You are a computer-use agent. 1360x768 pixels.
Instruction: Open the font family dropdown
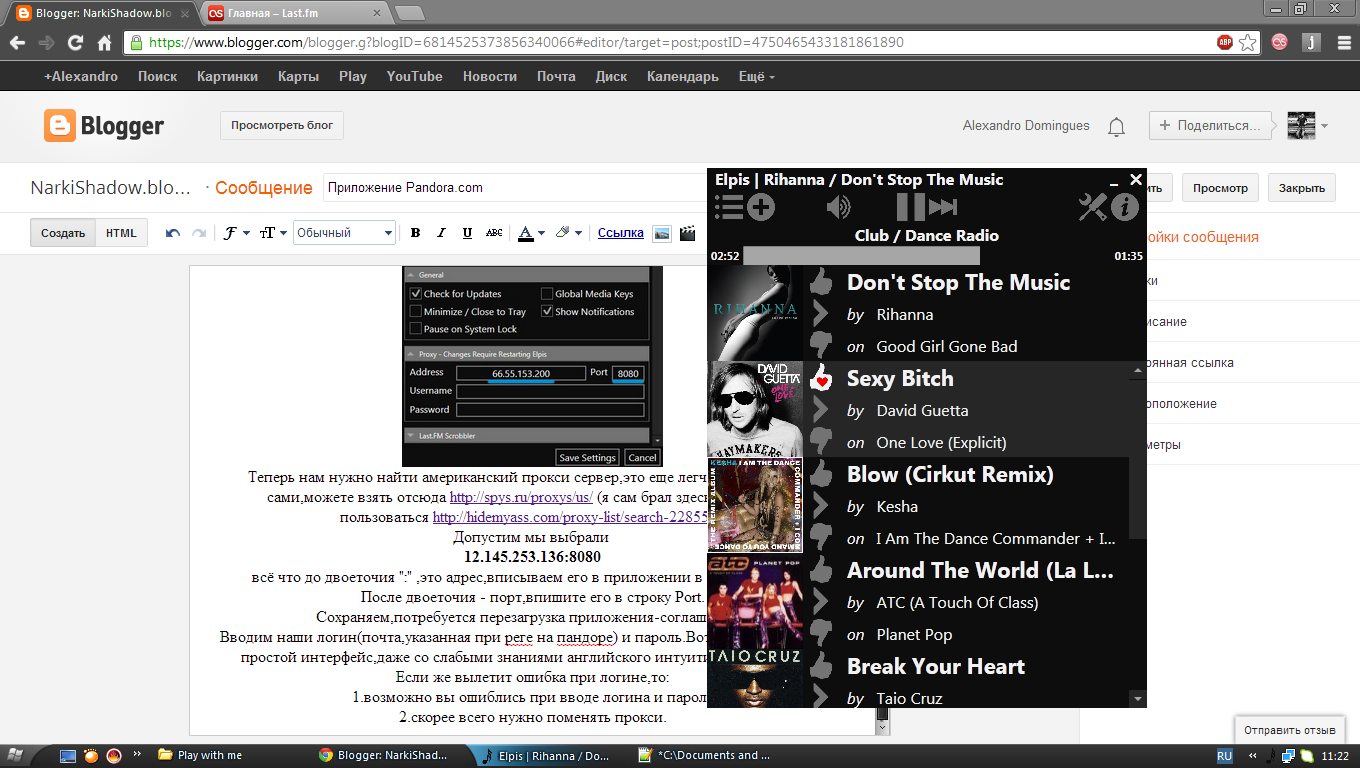pos(236,233)
